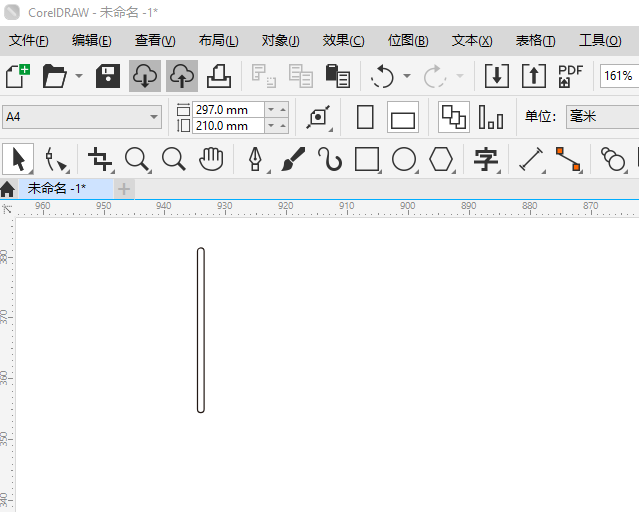639x512 pixels.
Task: Create a new document
Action: point(18,76)
